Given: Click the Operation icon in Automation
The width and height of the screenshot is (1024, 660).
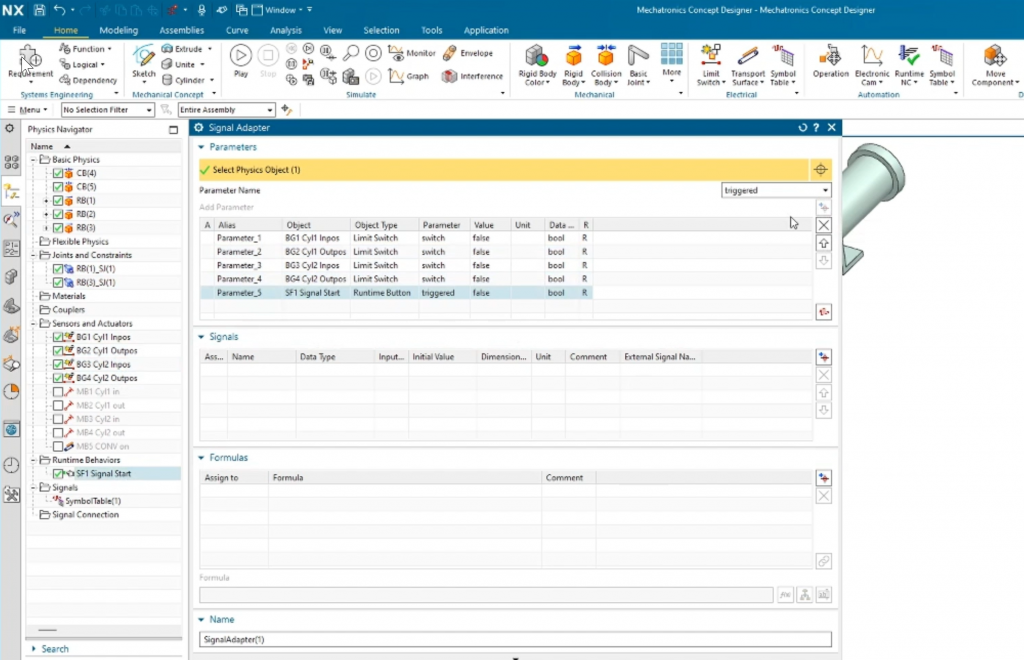Looking at the screenshot, I should [x=830, y=57].
